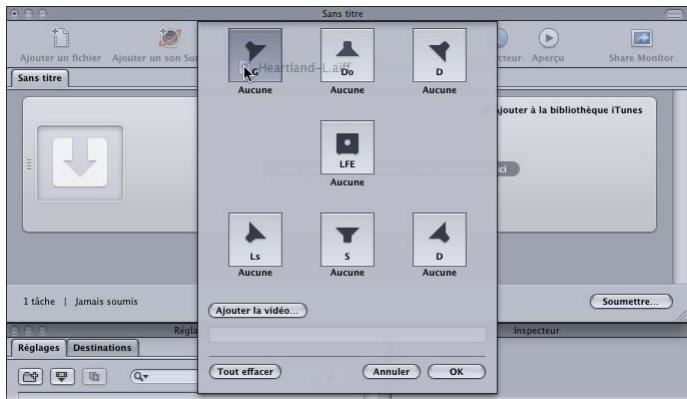
Task: Click the duplicate setting icon
Action: pos(94,377)
